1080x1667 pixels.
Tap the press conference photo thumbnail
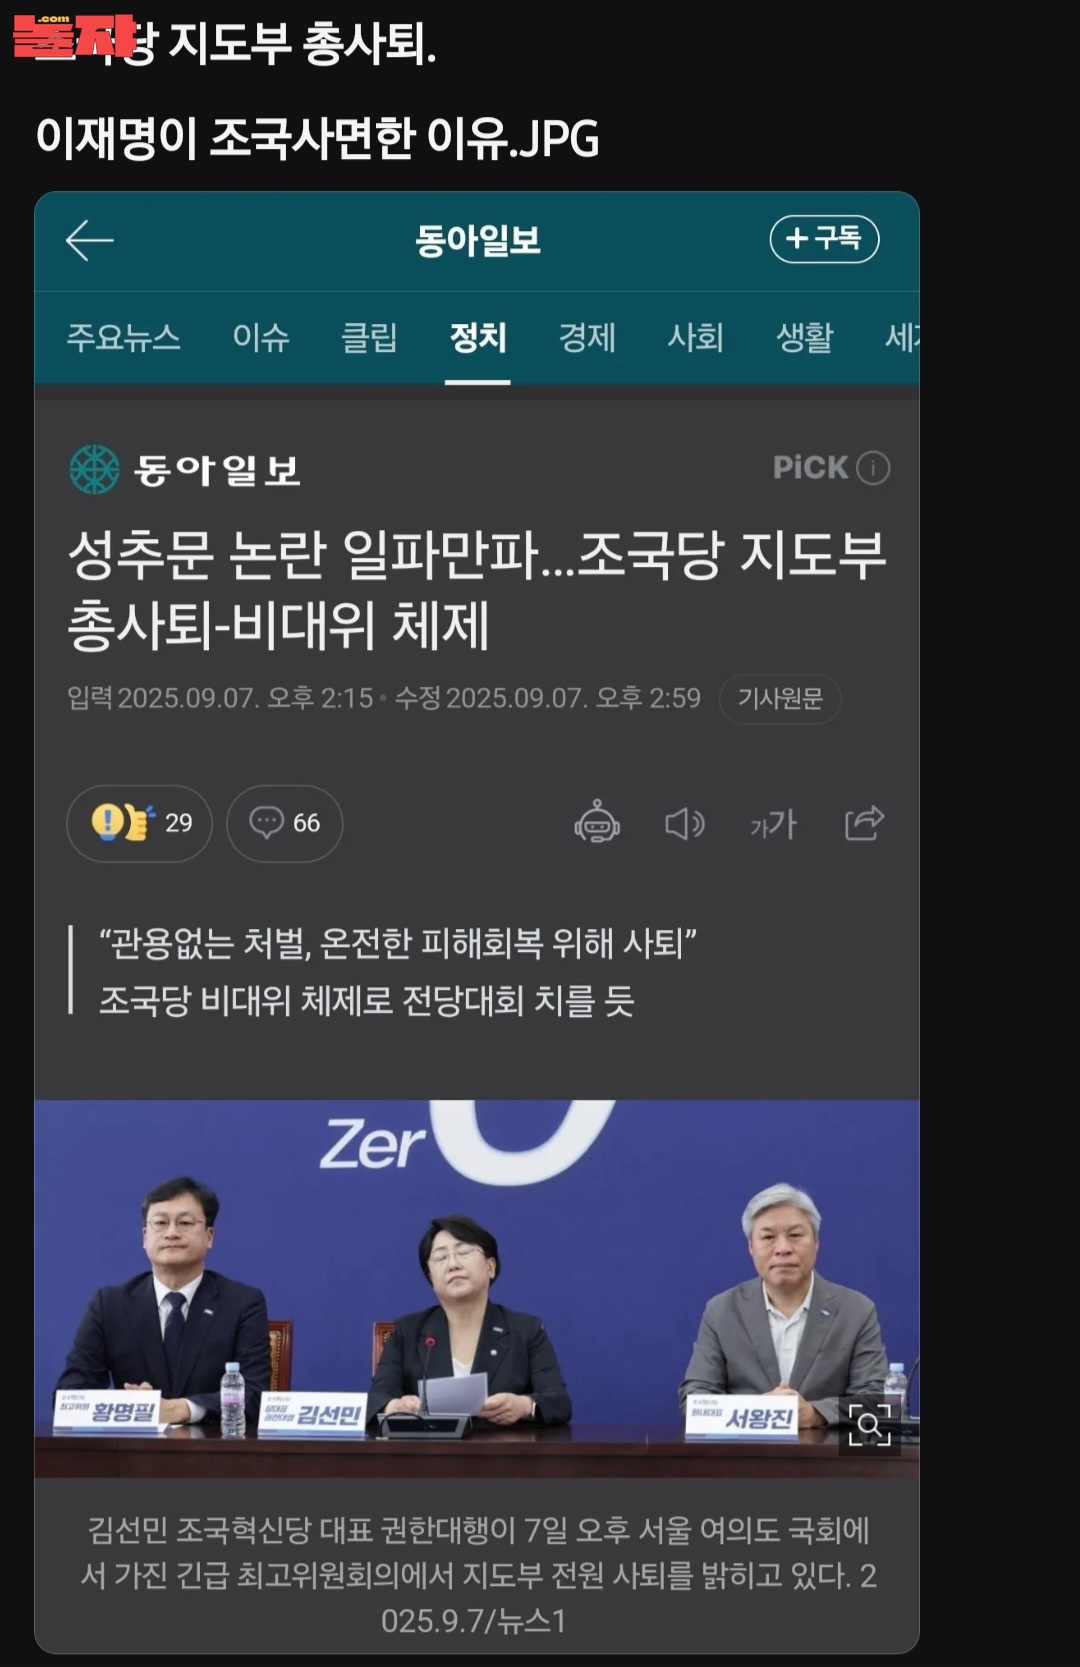click(x=477, y=1288)
